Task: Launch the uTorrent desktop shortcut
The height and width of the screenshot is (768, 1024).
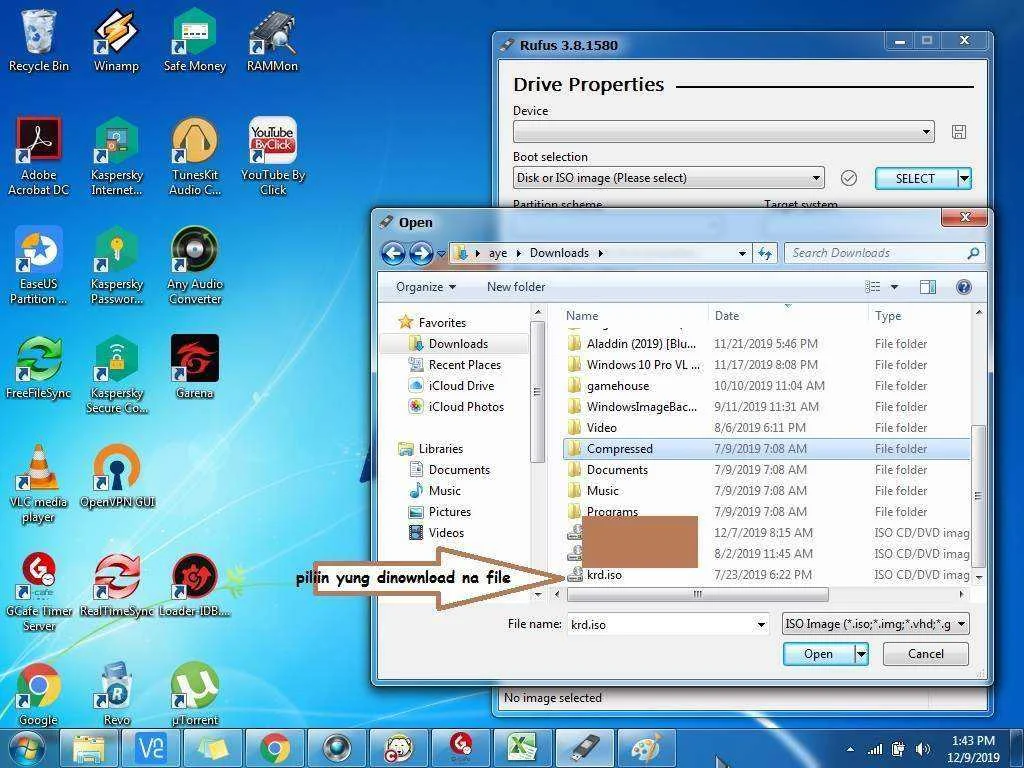Action: click(x=195, y=695)
